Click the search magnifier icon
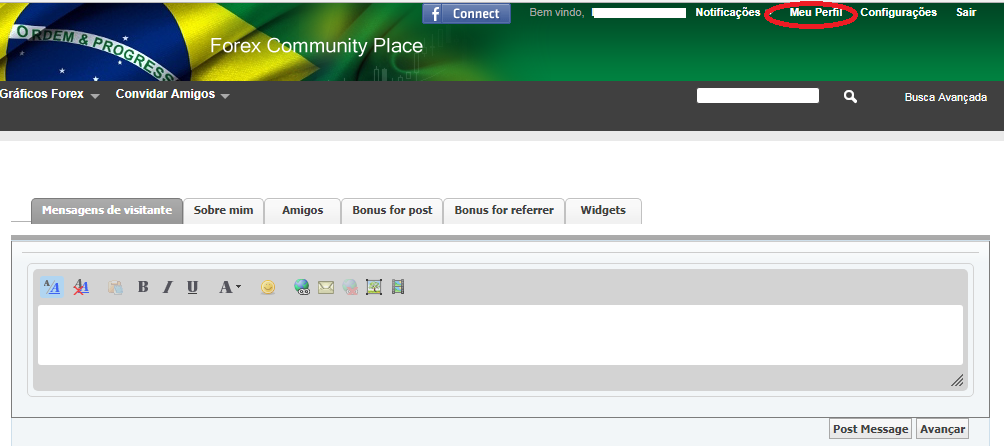 coord(850,97)
